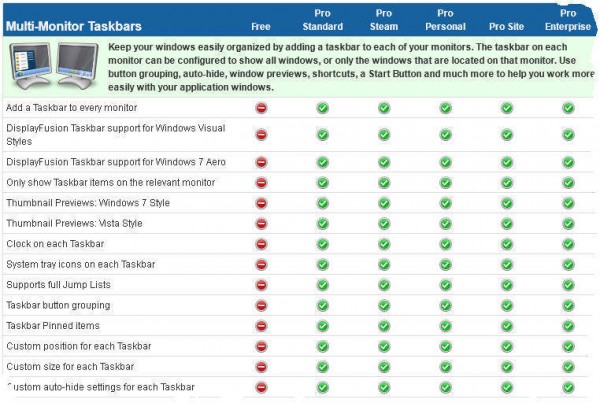Click Pro Standard checkmark for Clock on each Taskbar
The image size is (600, 403).
[323, 244]
